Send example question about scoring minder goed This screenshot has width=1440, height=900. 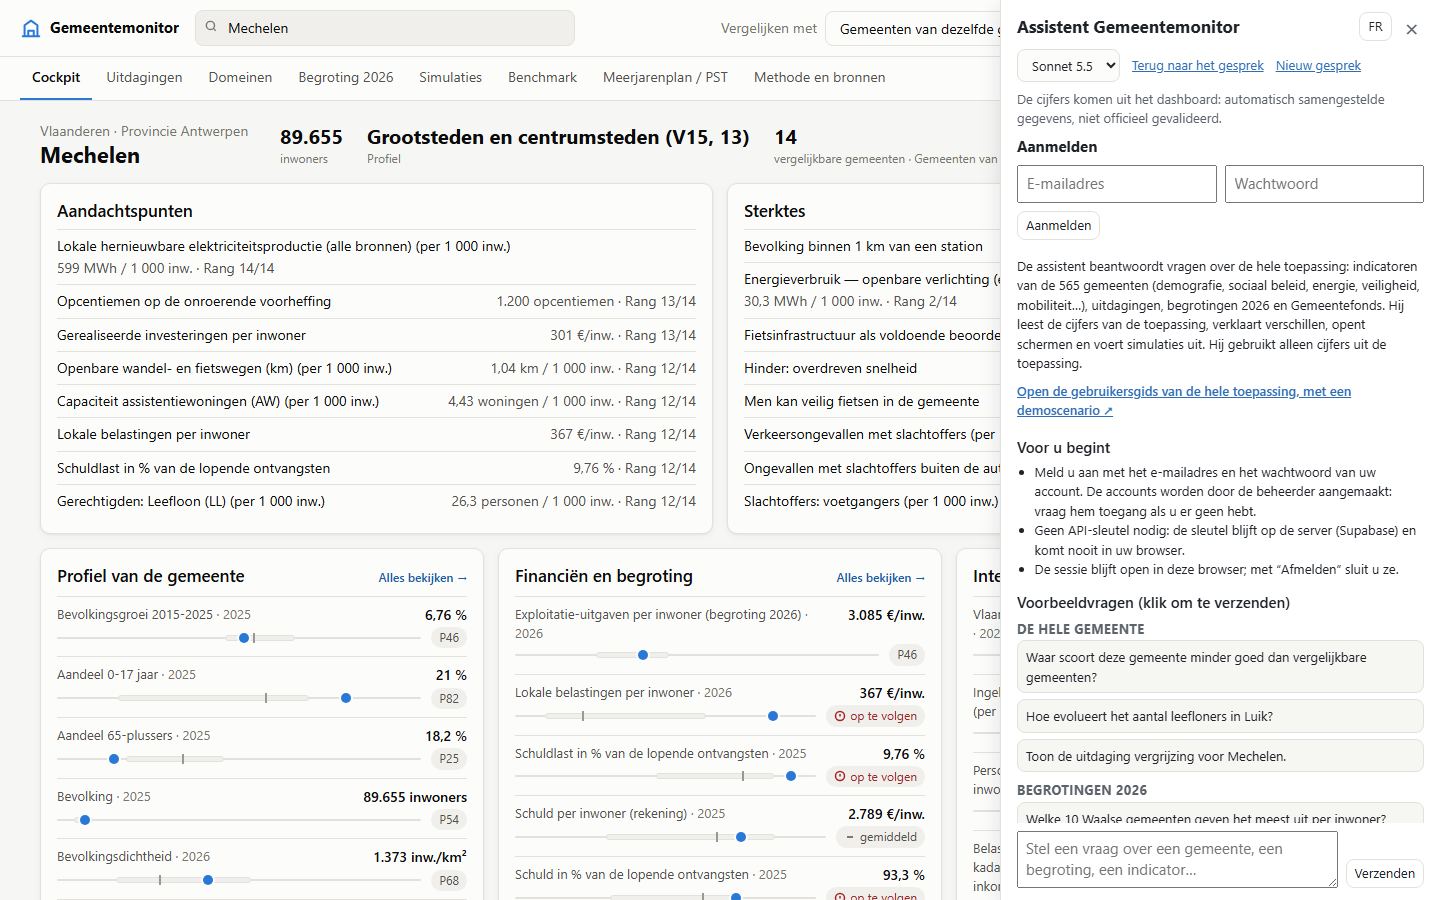click(x=1220, y=667)
